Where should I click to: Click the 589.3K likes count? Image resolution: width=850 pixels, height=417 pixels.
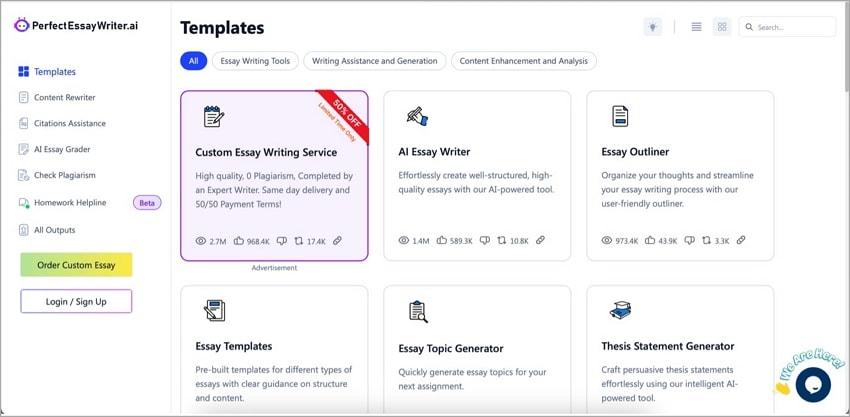coord(462,241)
